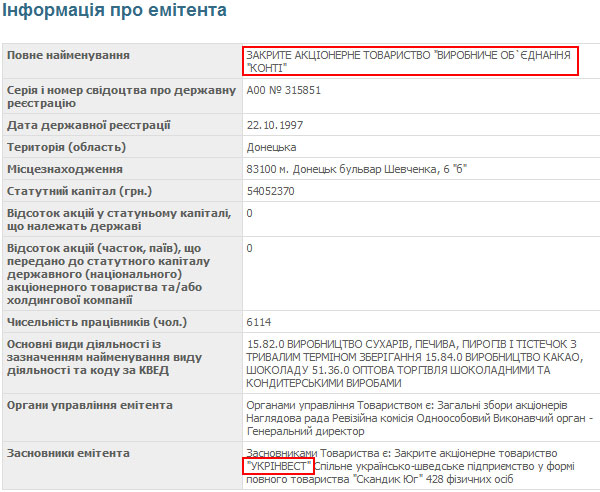Select the statutory capital value 54052370
The height and width of the screenshot is (492, 600).
tap(272, 191)
